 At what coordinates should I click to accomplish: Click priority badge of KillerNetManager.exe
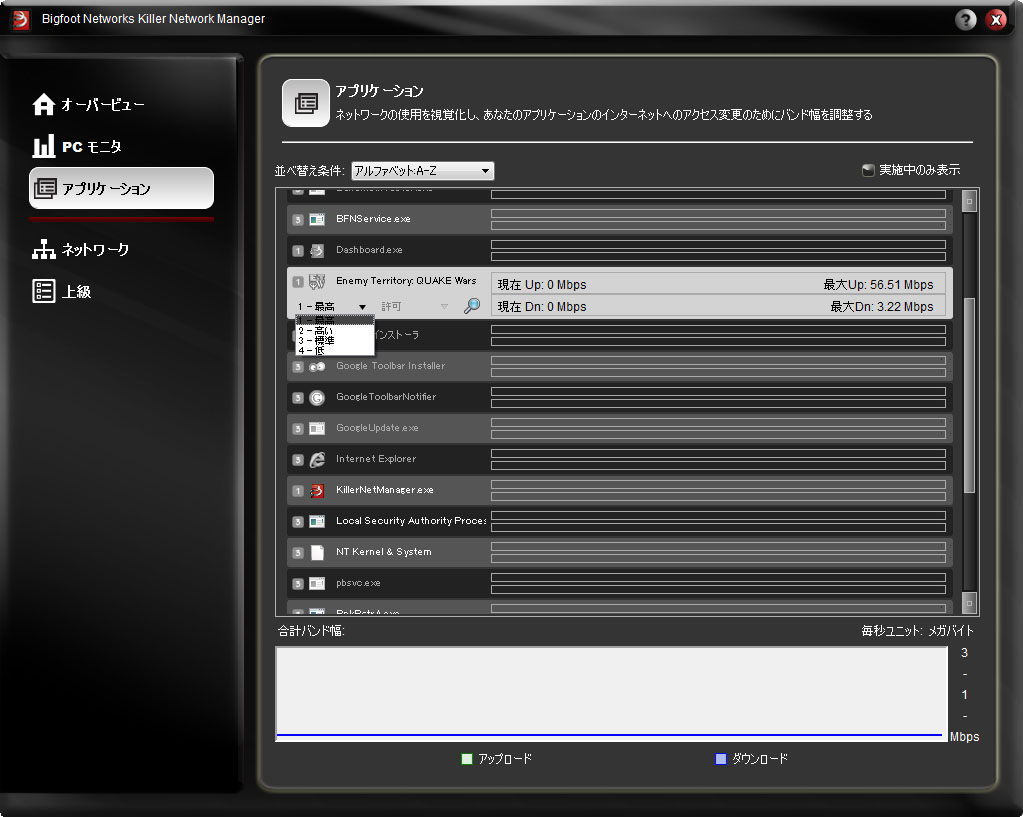pyautogui.click(x=298, y=491)
